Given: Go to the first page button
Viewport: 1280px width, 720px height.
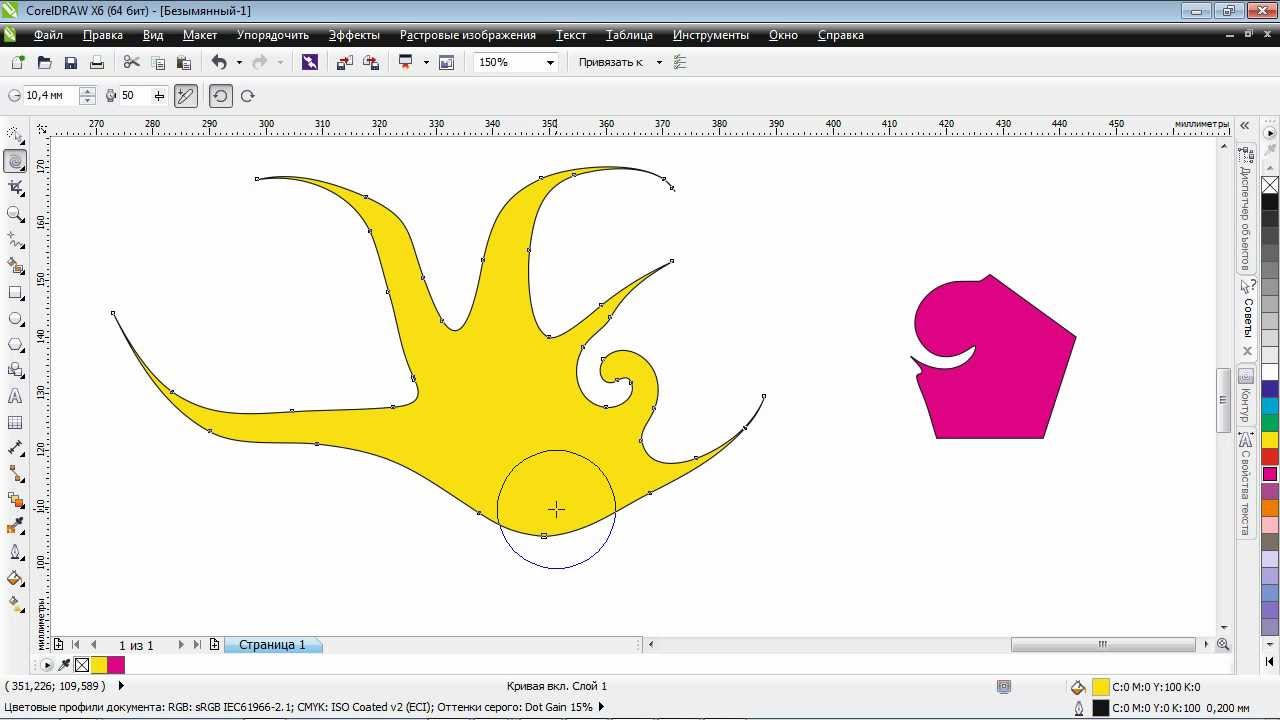Looking at the screenshot, I should (x=76, y=645).
